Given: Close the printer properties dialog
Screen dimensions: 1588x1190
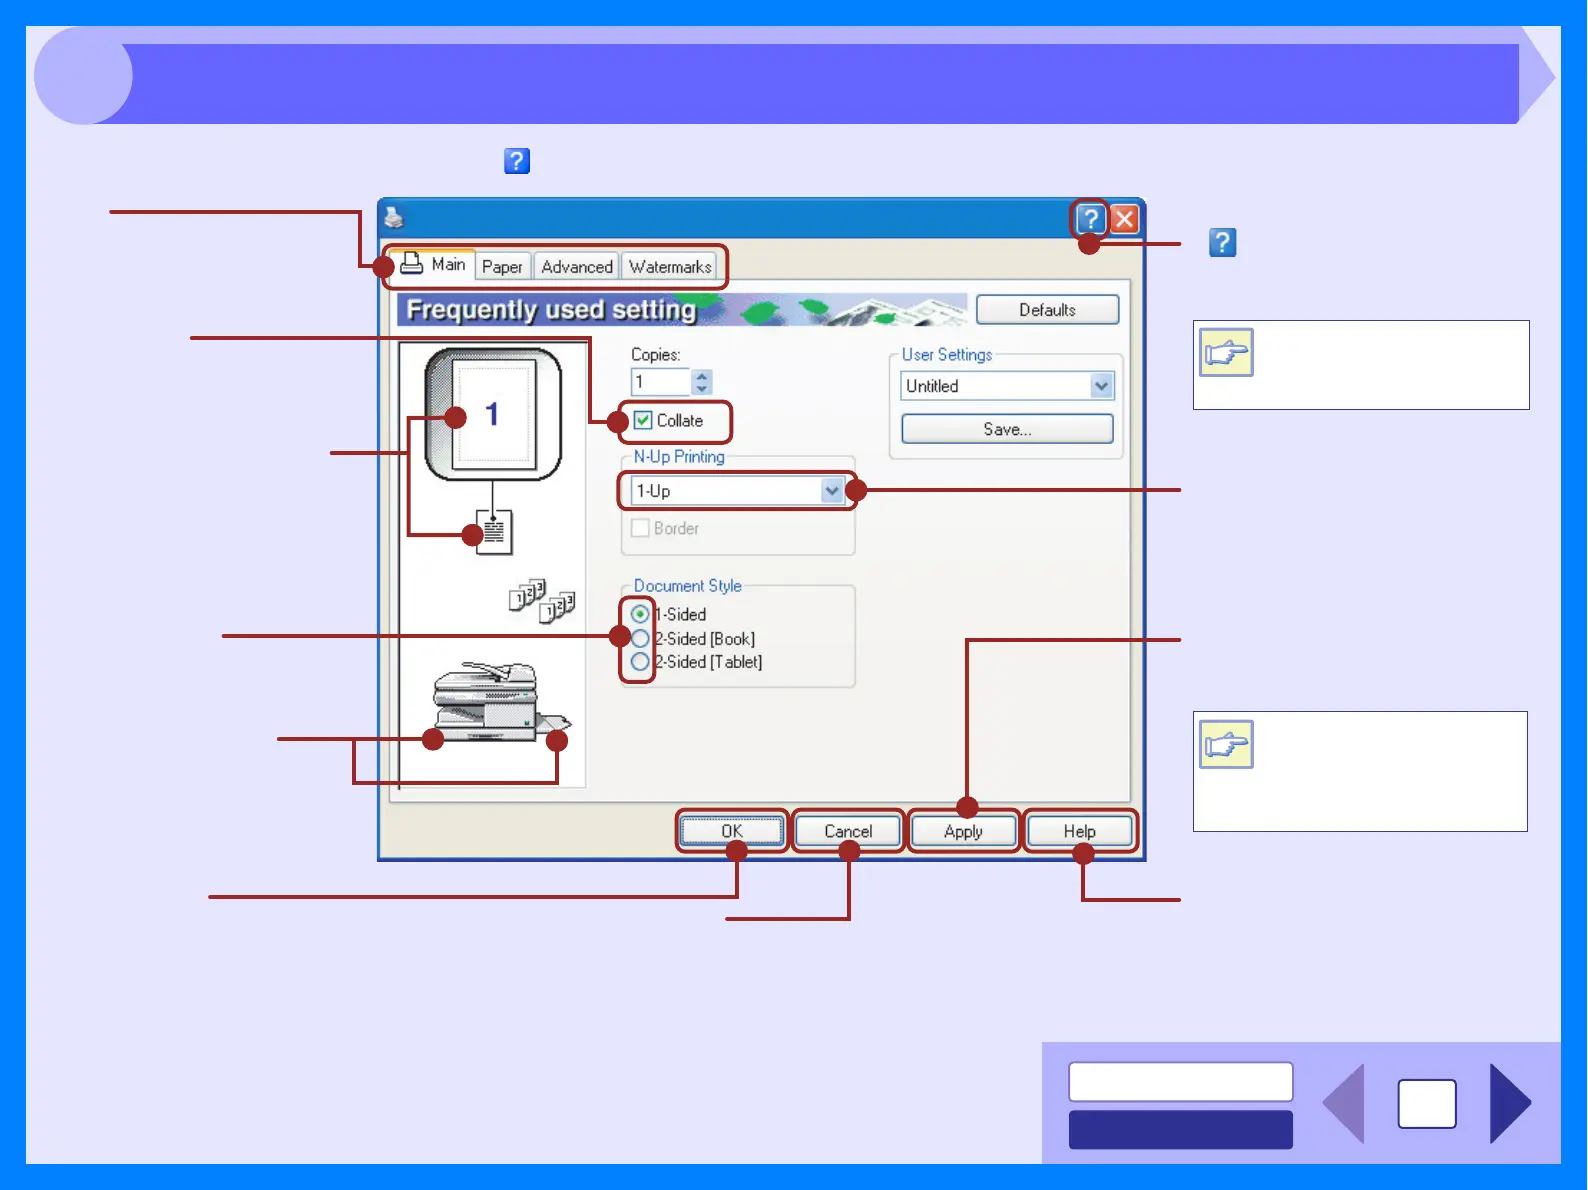Looking at the screenshot, I should coord(1124,218).
